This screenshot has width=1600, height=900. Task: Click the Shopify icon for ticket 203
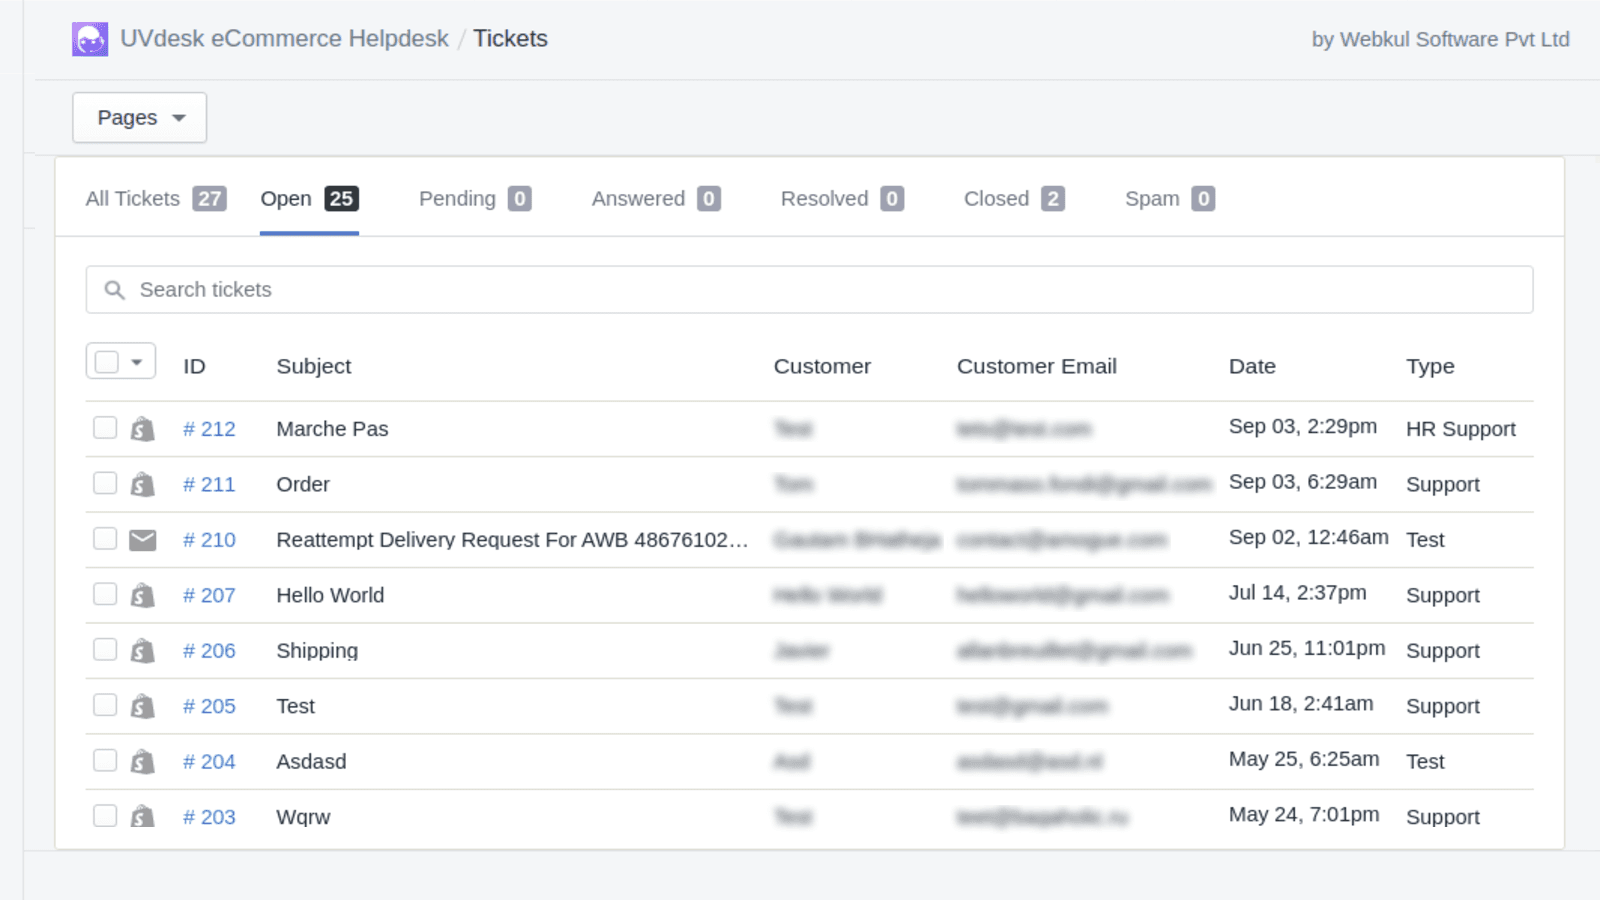pyautogui.click(x=142, y=815)
